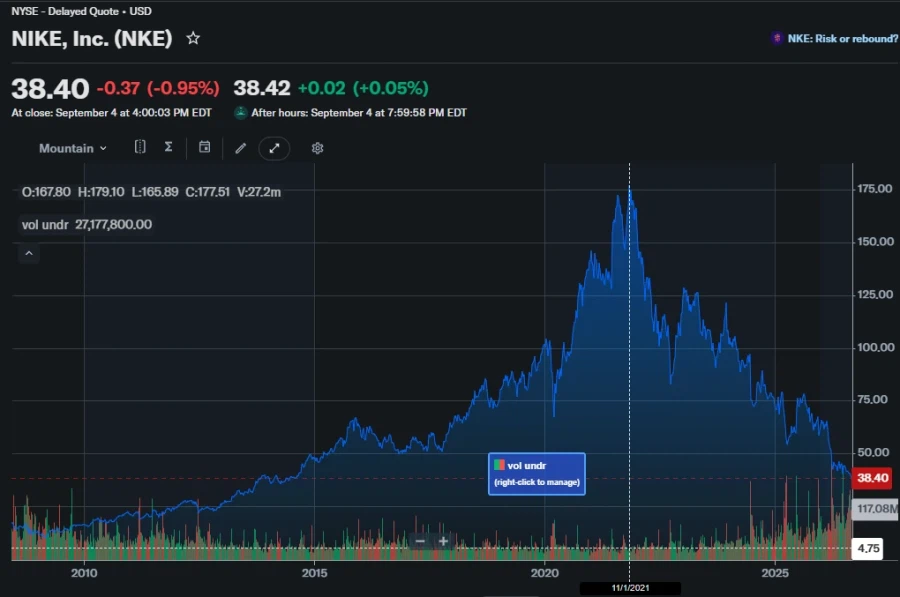Click the 2015 year label on time axis

coord(315,573)
